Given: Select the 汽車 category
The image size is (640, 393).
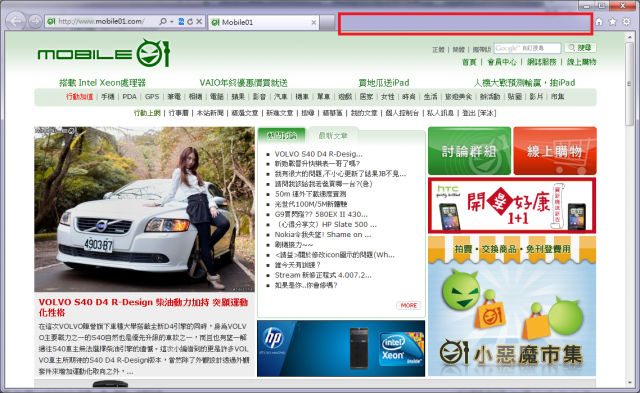Looking at the screenshot, I should [x=280, y=97].
